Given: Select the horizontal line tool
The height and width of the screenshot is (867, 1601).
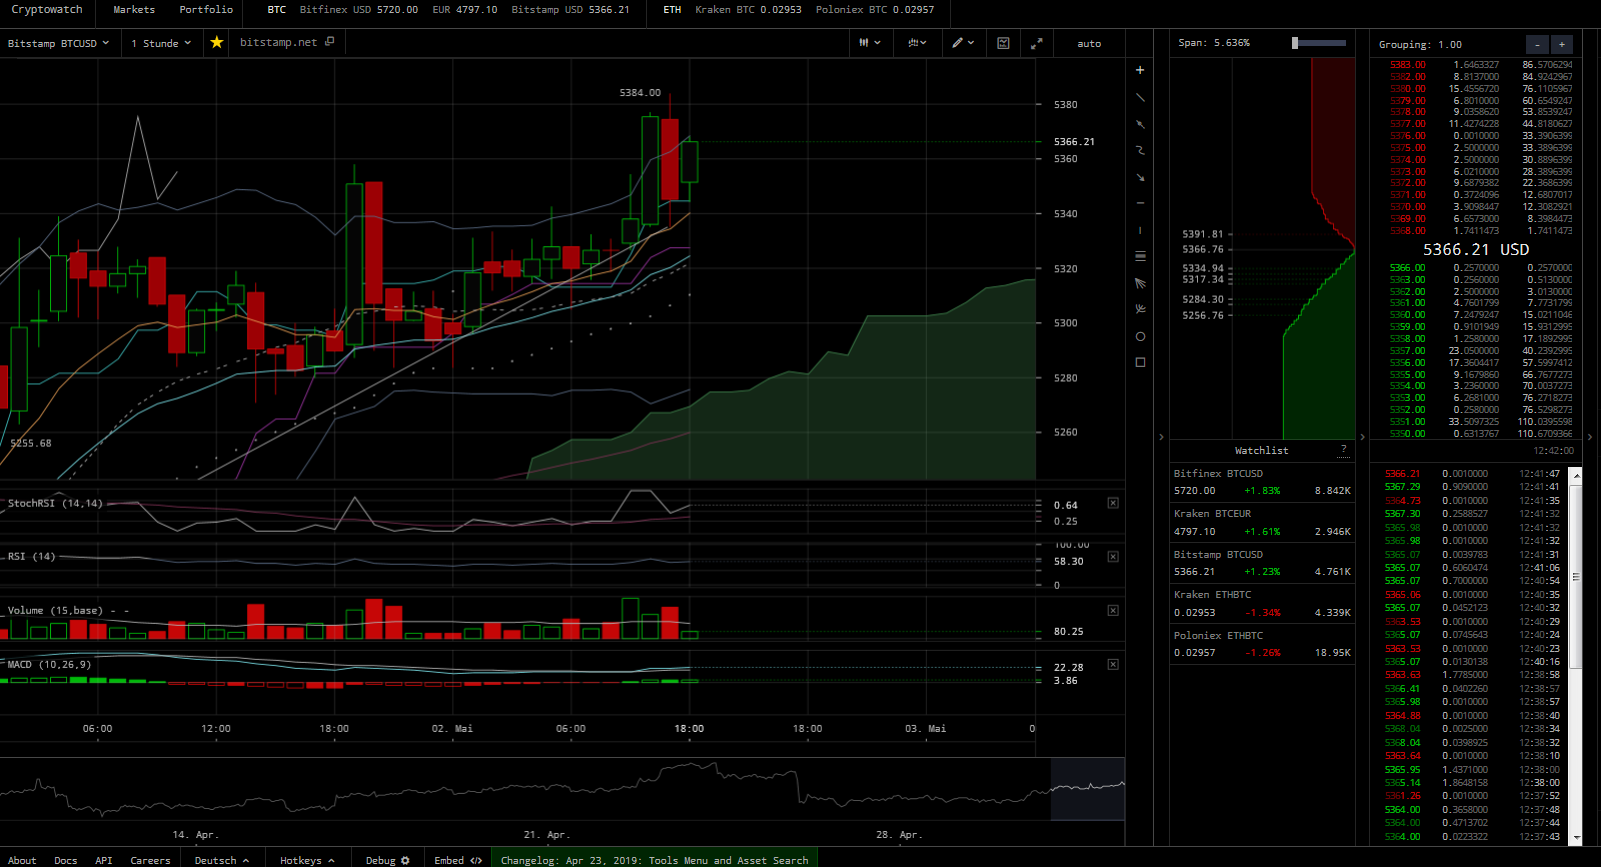Looking at the screenshot, I should (x=1140, y=203).
